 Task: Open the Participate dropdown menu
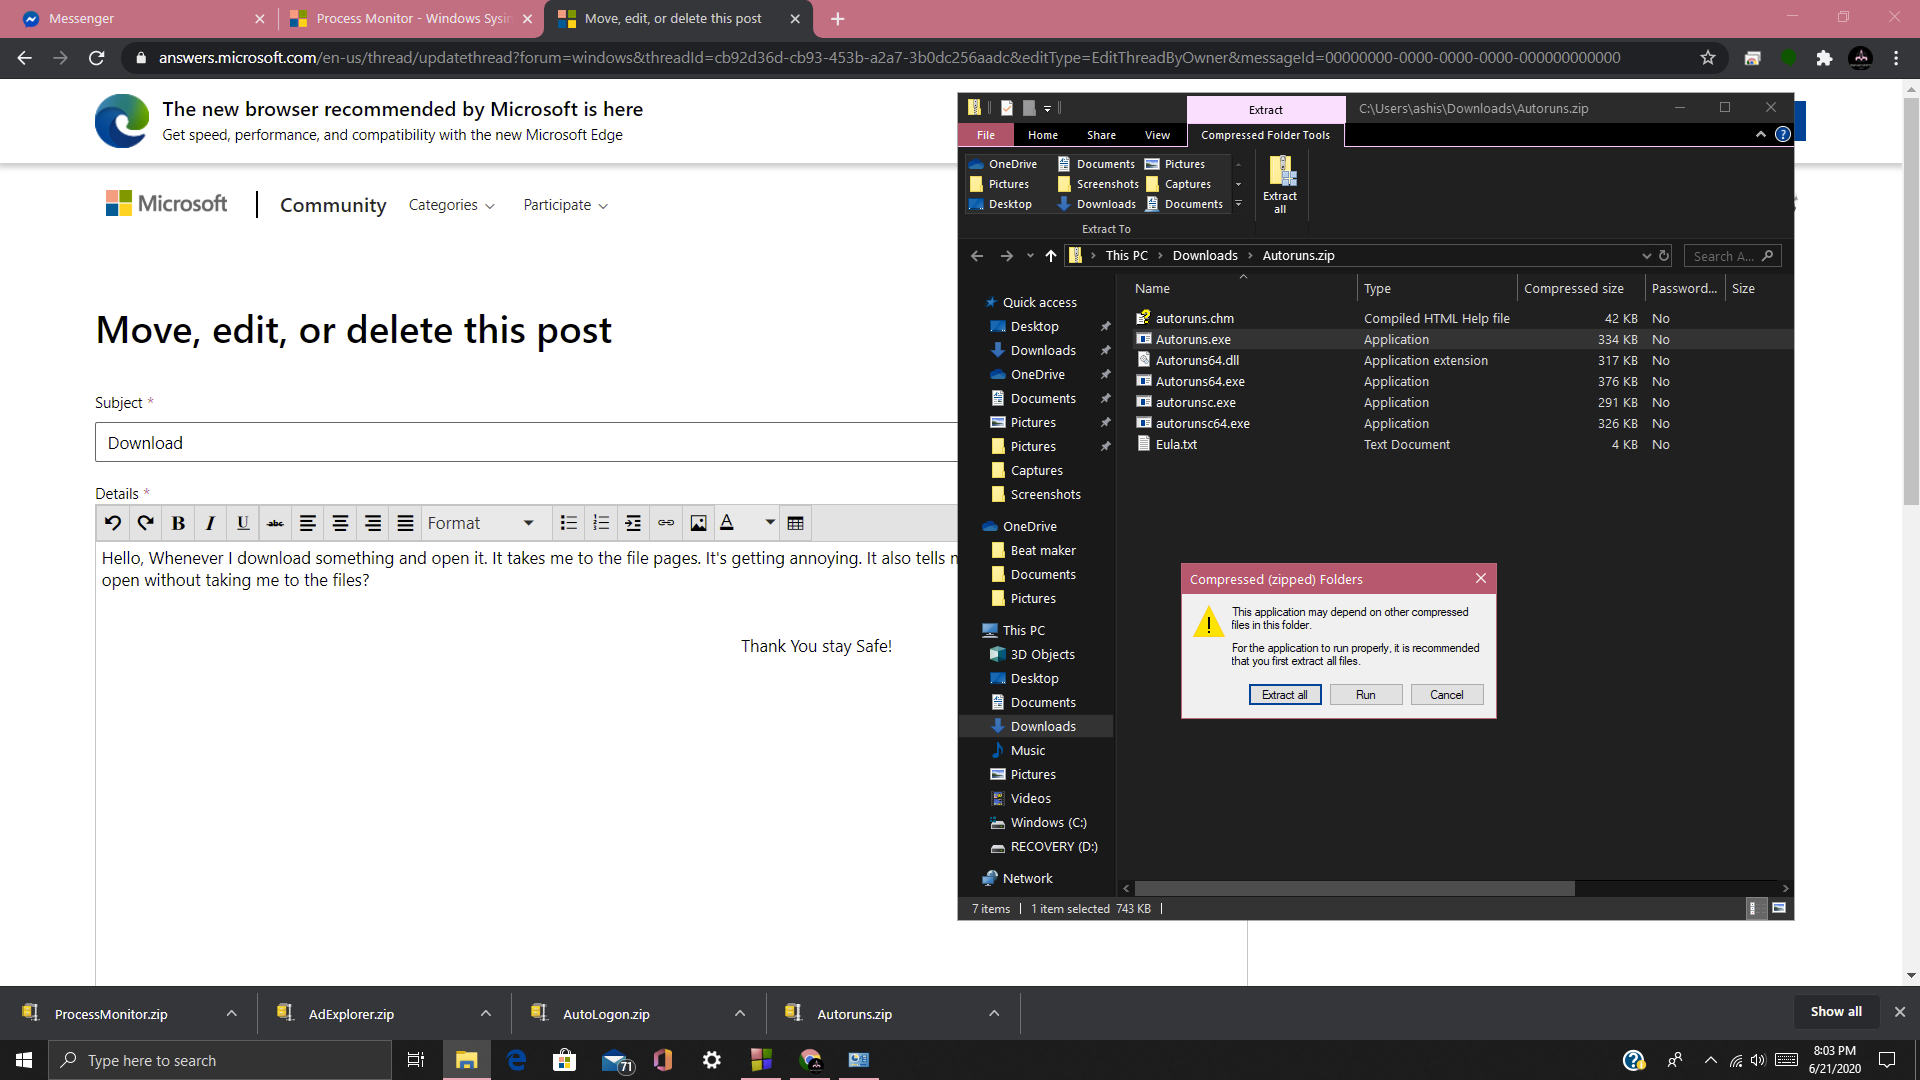click(565, 205)
